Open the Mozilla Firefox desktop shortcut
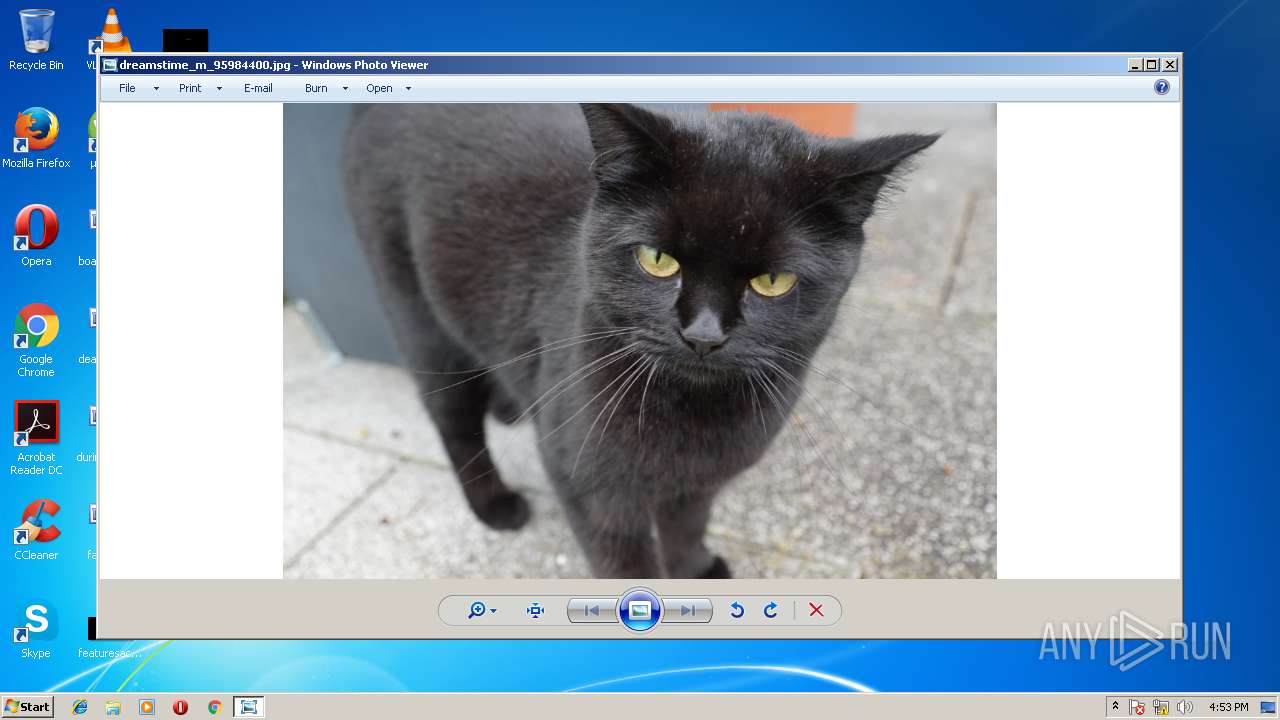The width and height of the screenshot is (1280, 720). coord(36,138)
